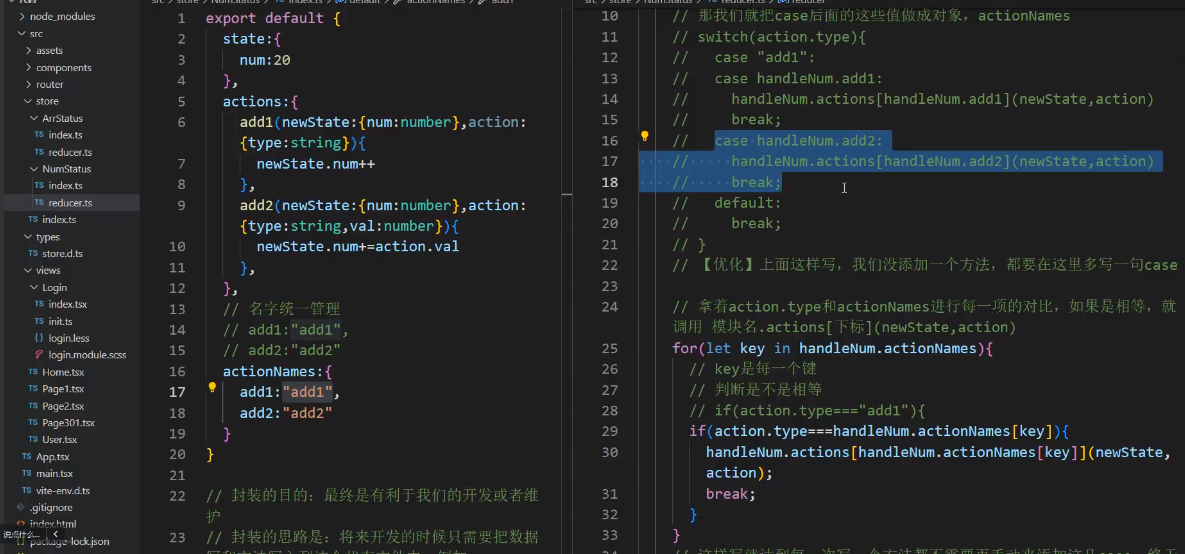Click the uncommented 'break;' on line 31
Screen dimensions: 1185x554
(731, 494)
